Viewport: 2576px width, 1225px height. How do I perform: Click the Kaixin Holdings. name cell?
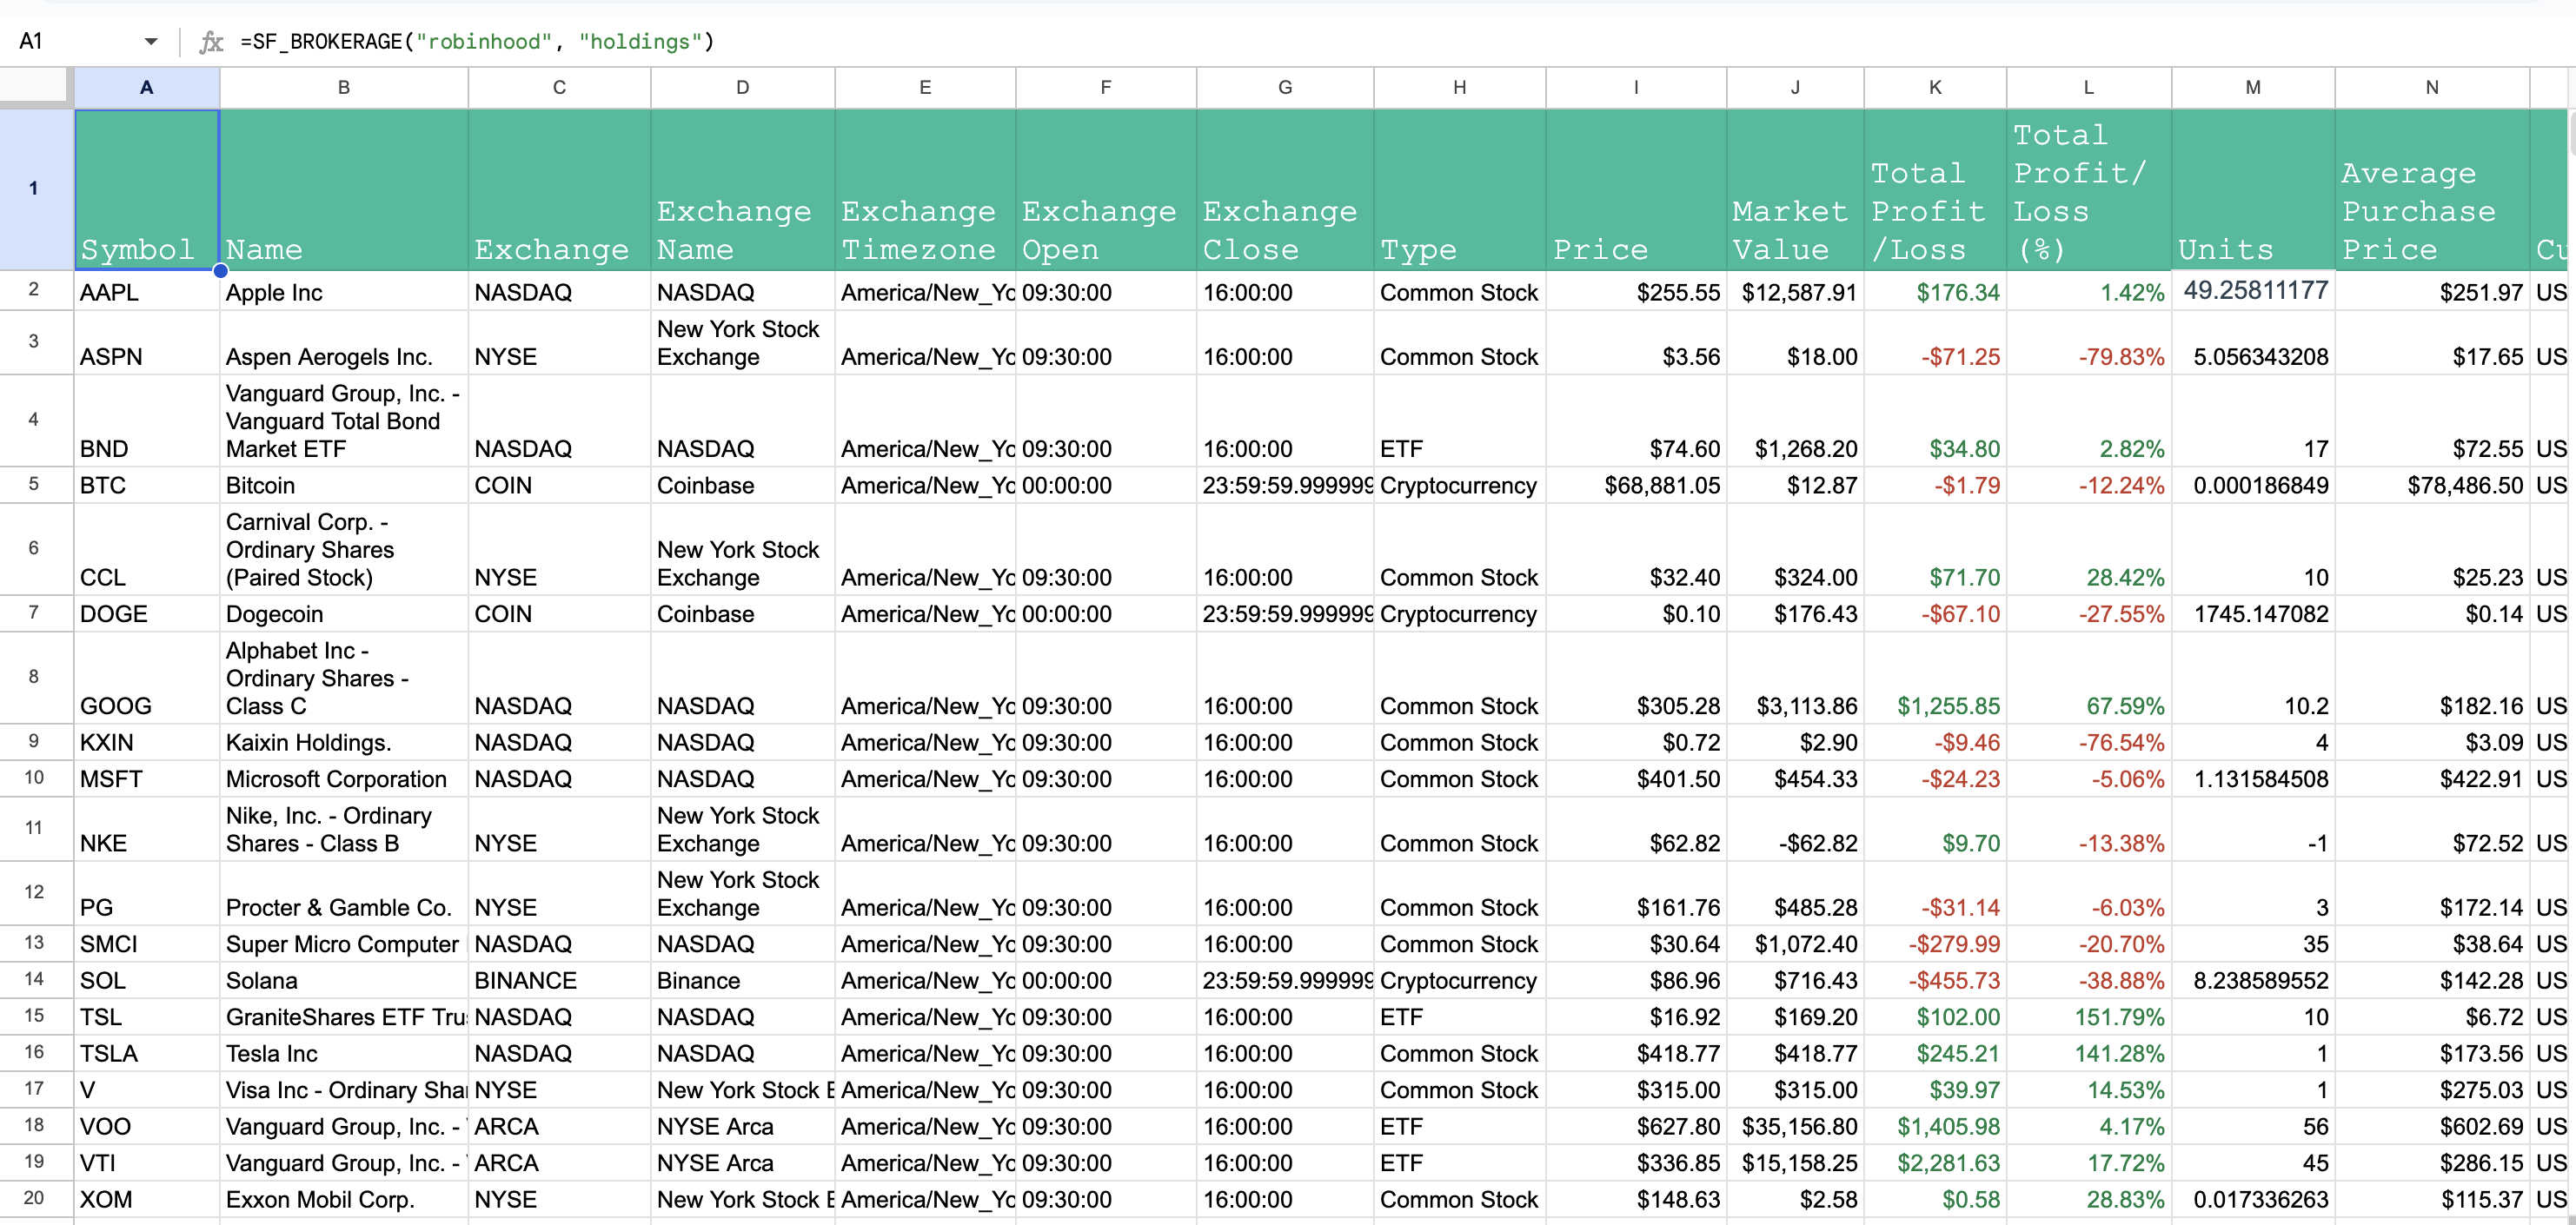pyautogui.click(x=344, y=742)
